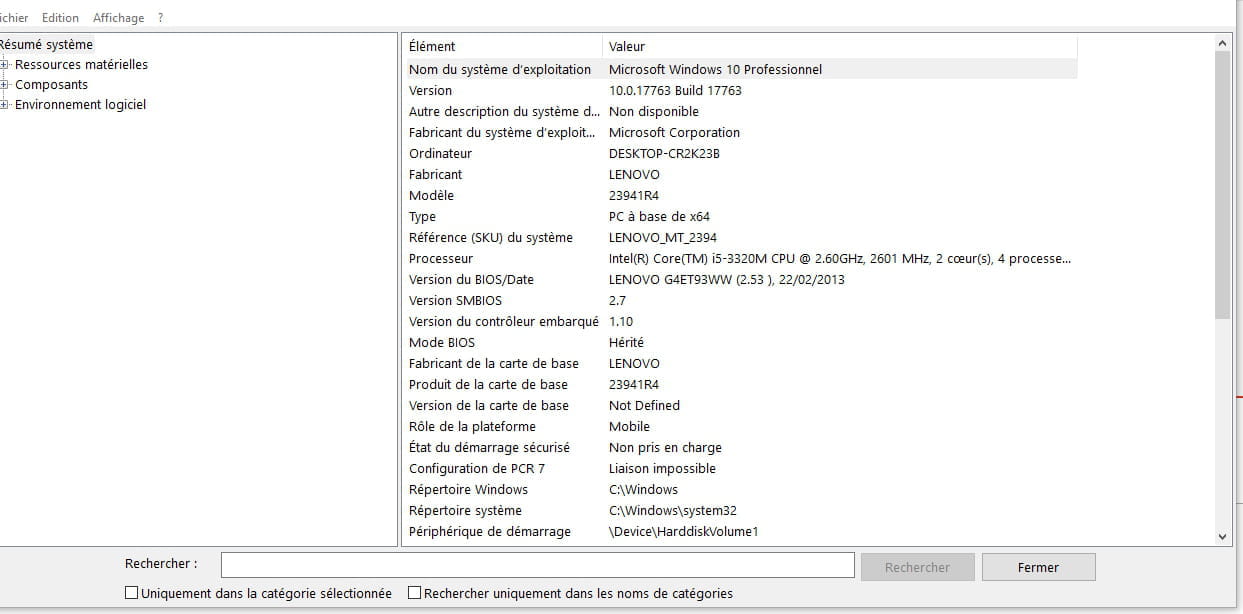Click the LENOVO G4ET93WW BIOS version value

[x=726, y=279]
